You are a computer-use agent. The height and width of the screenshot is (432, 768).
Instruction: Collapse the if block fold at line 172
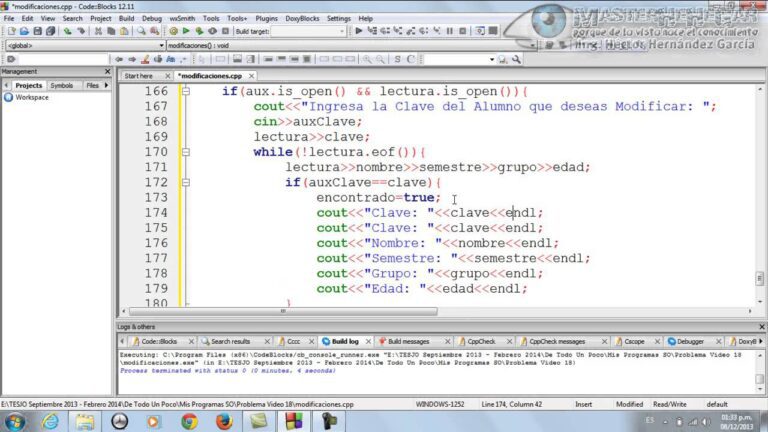point(186,182)
